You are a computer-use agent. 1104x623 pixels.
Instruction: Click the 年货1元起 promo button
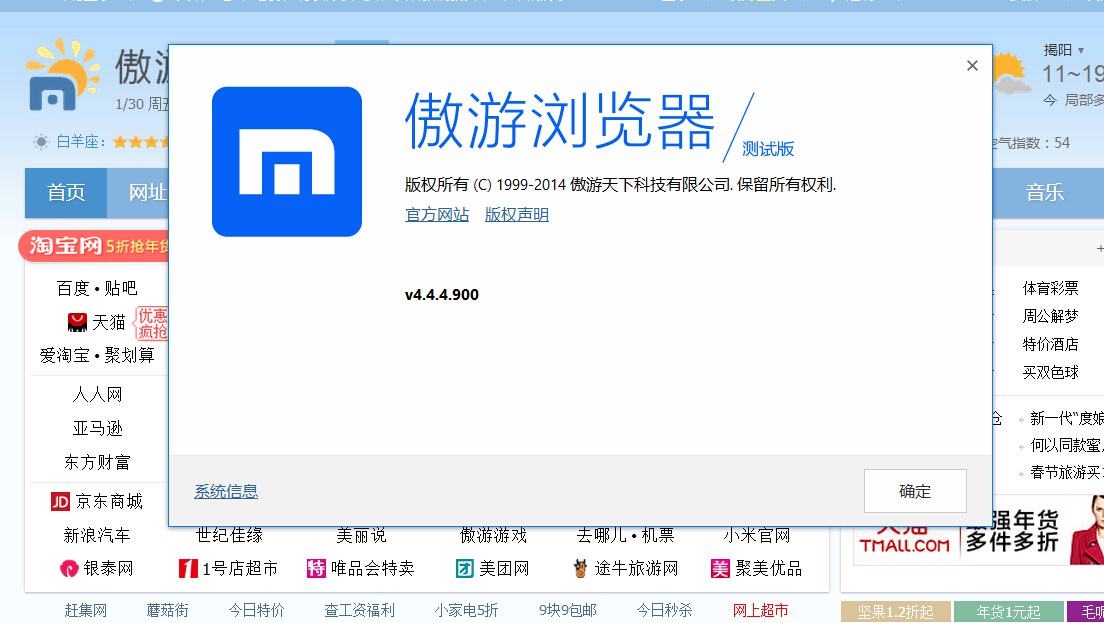click(x=1008, y=612)
